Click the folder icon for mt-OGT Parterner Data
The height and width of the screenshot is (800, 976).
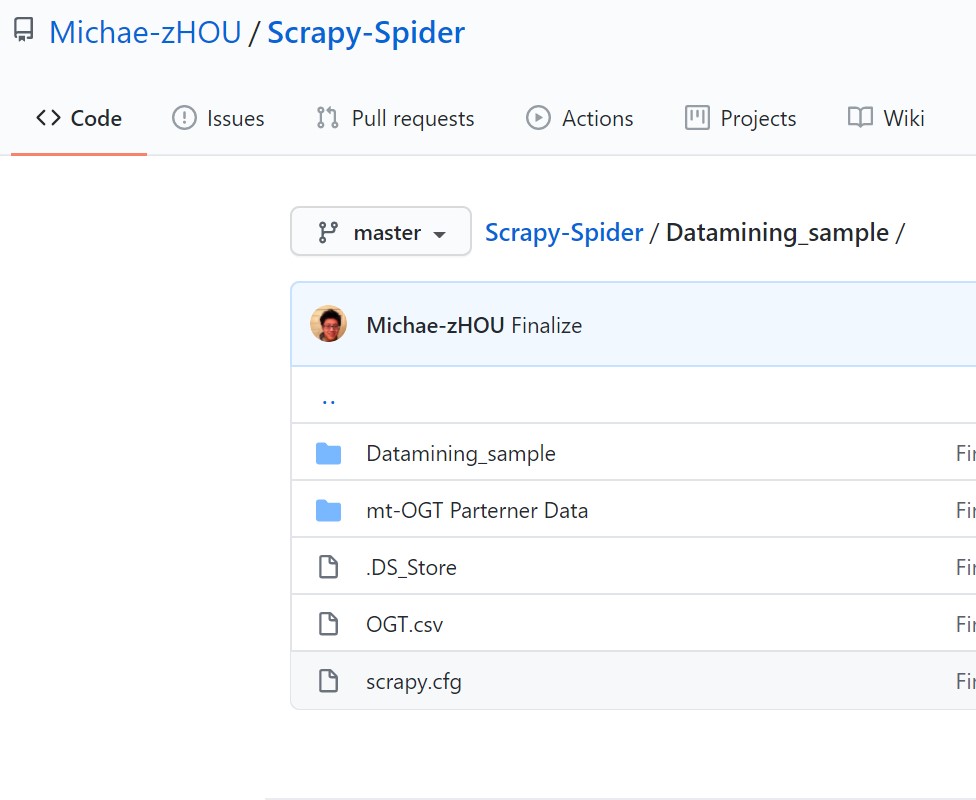329,511
